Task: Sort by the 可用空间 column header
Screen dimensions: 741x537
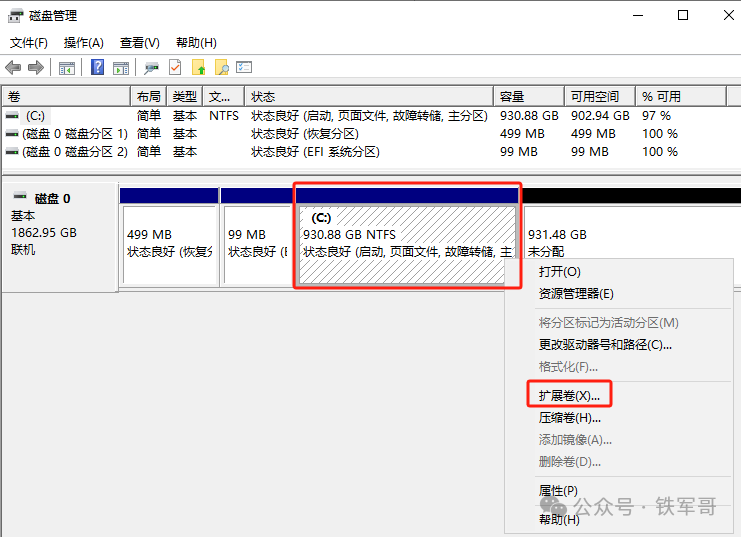Action: click(599, 97)
